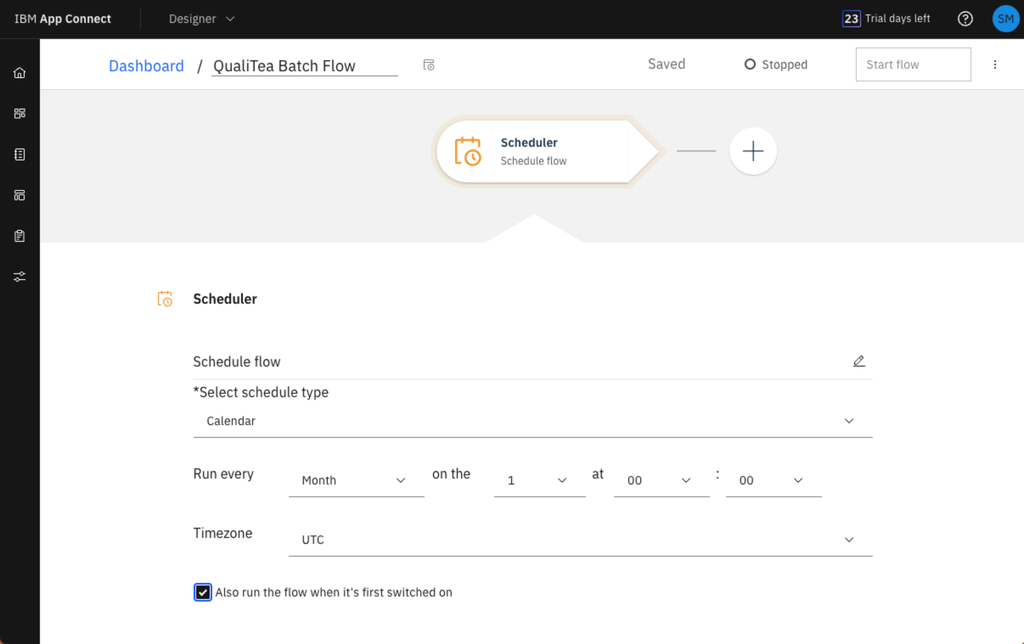Open the Dashboard grid icon in sidebar
Image resolution: width=1024 pixels, height=644 pixels.
[x=18, y=113]
